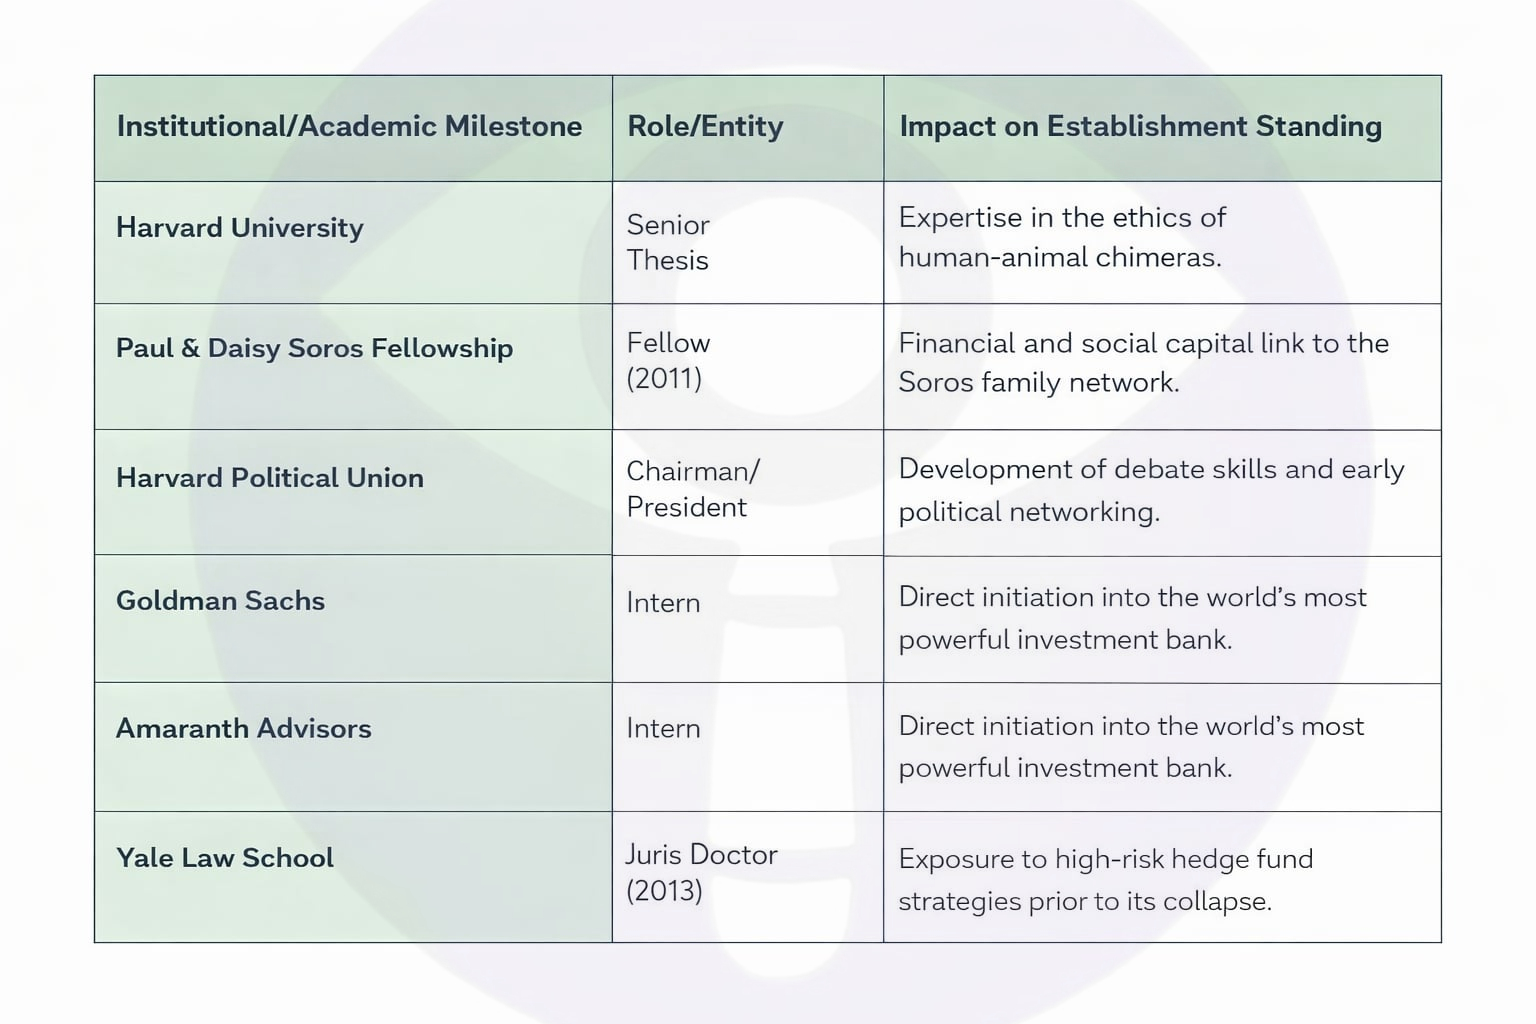Viewport: 1536px width, 1024px height.
Task: Select the debate skills development text
Action: (1151, 490)
